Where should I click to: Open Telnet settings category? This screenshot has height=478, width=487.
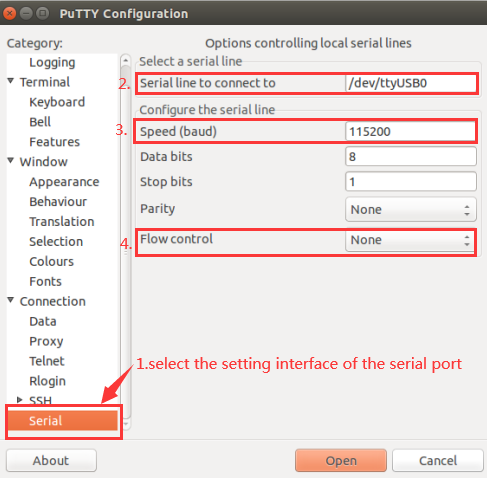tap(47, 361)
